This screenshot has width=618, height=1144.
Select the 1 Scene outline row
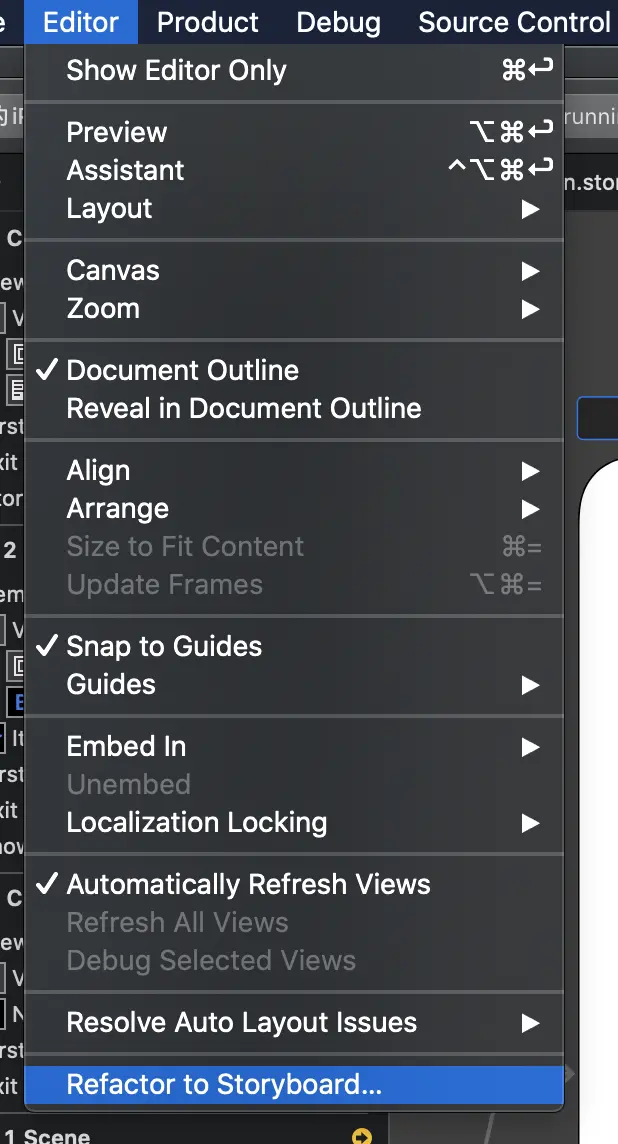(x=57, y=1136)
